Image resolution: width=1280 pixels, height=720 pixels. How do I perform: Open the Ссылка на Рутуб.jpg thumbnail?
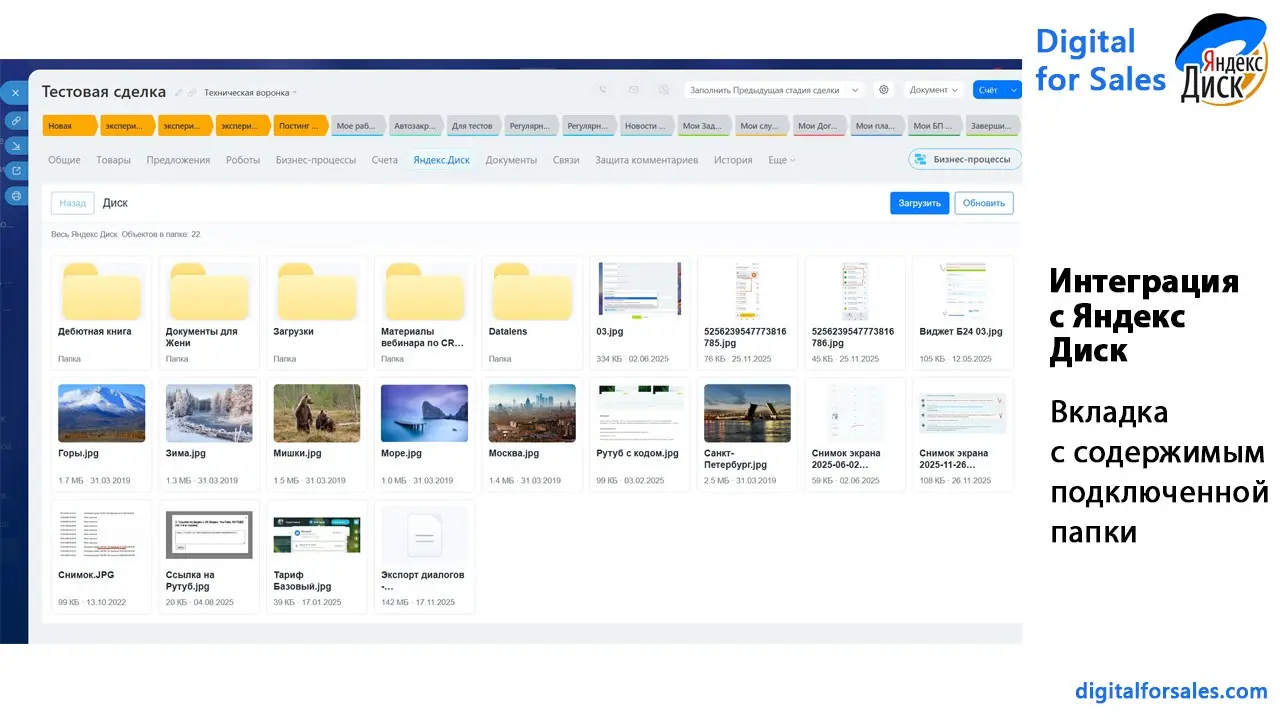(209, 535)
